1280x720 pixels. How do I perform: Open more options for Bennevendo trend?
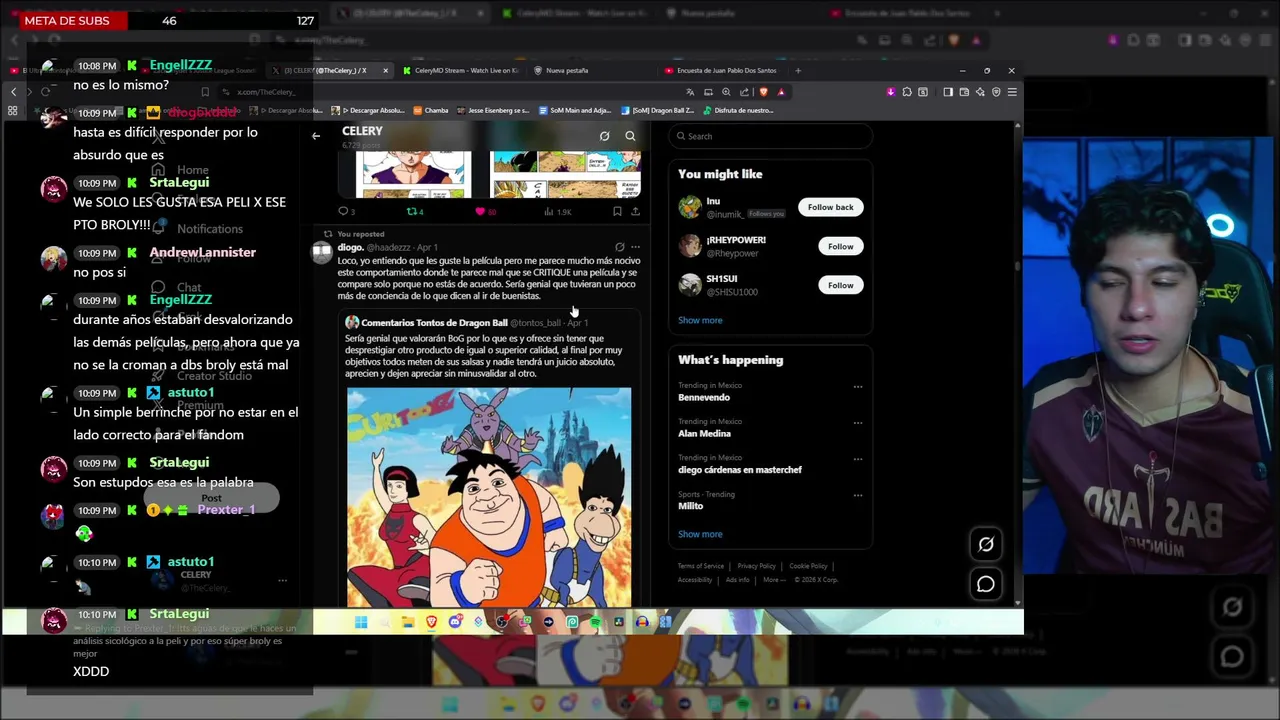(858, 387)
